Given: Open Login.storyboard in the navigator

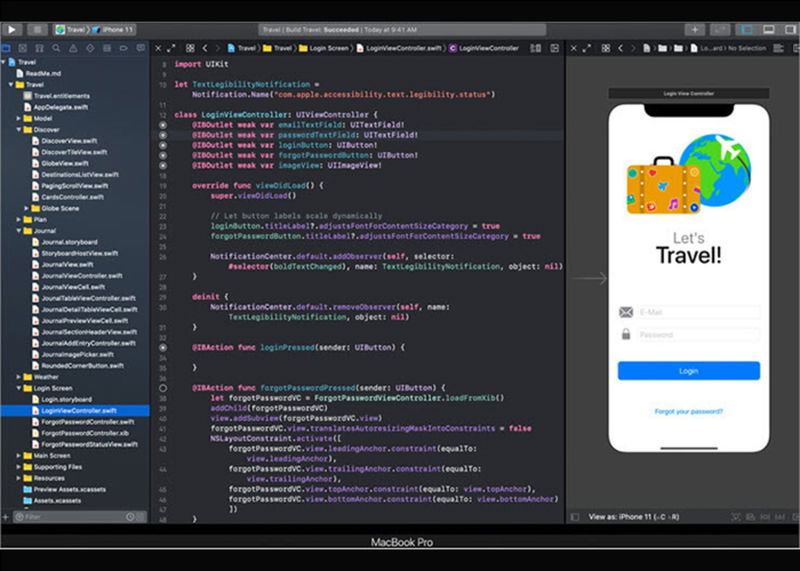Looking at the screenshot, I should pyautogui.click(x=62, y=400).
